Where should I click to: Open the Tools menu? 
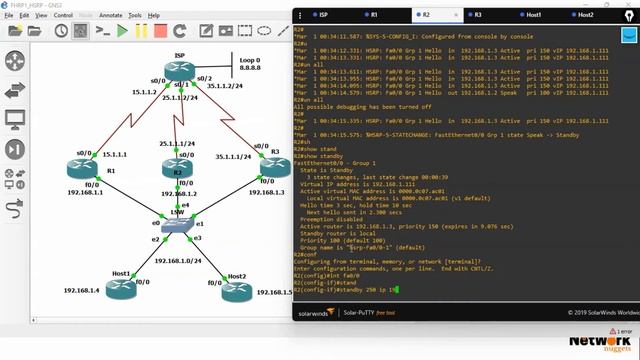[x=135, y=15]
